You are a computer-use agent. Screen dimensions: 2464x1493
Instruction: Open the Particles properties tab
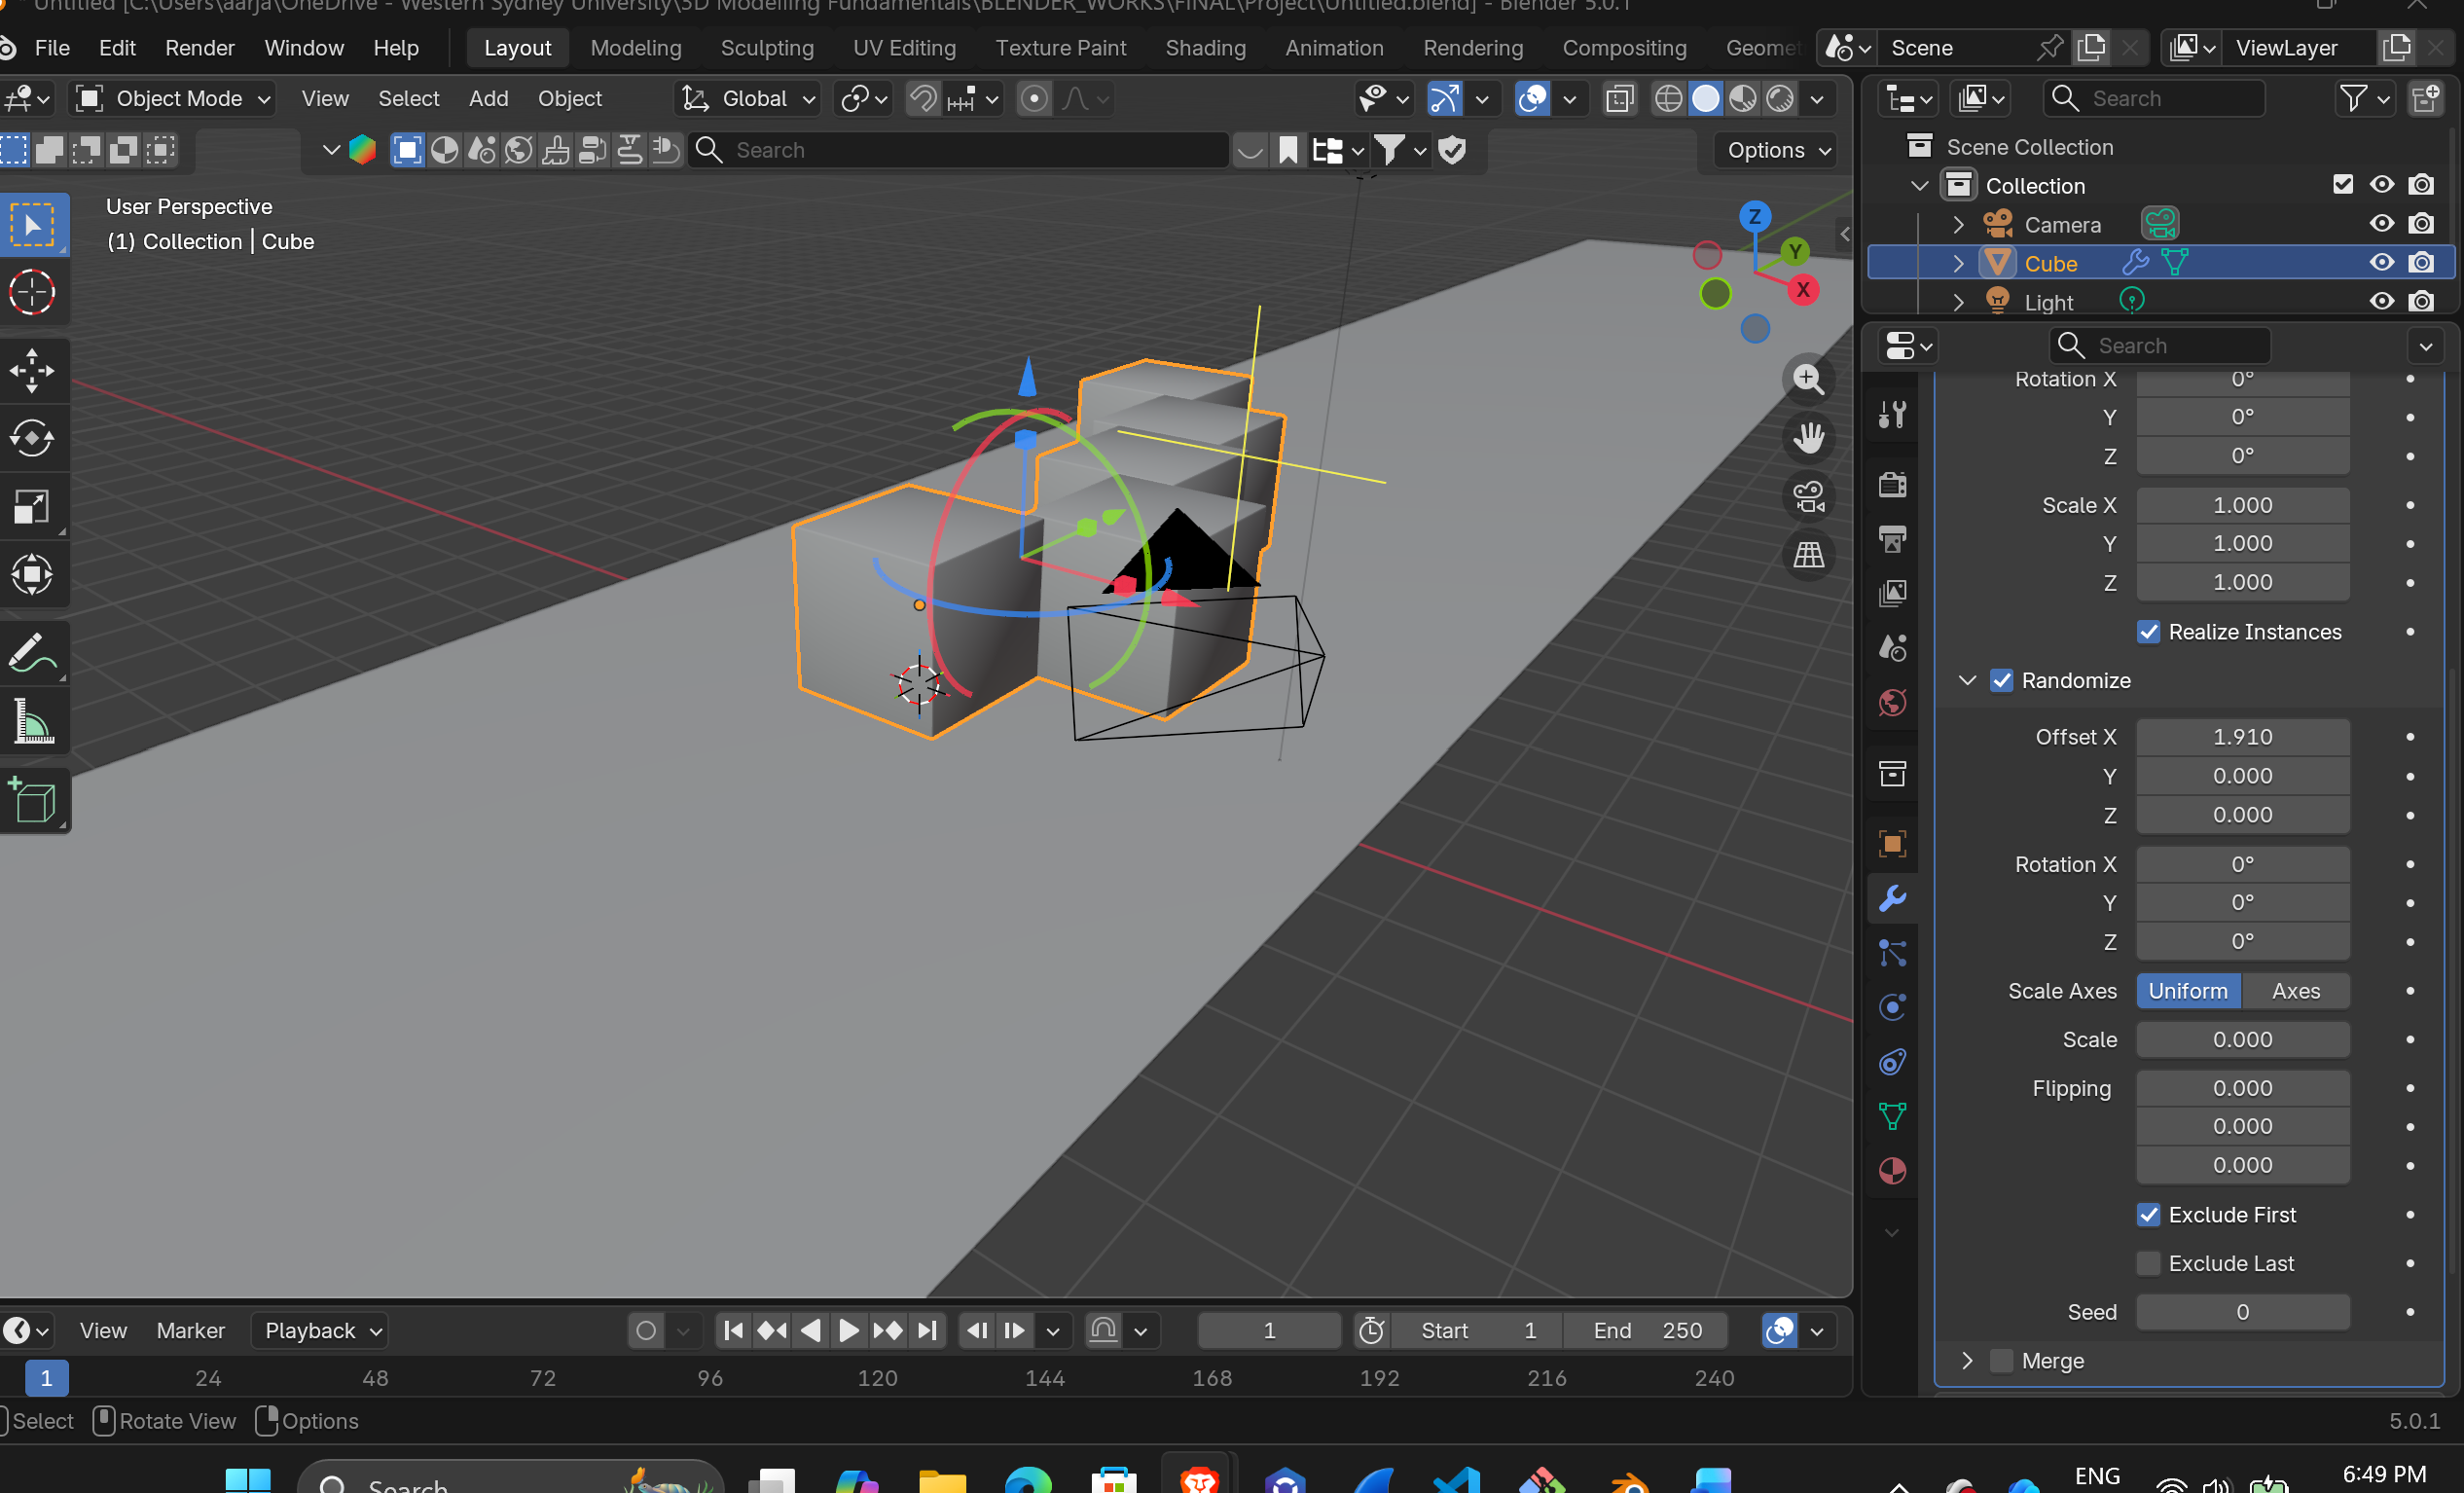click(1892, 952)
